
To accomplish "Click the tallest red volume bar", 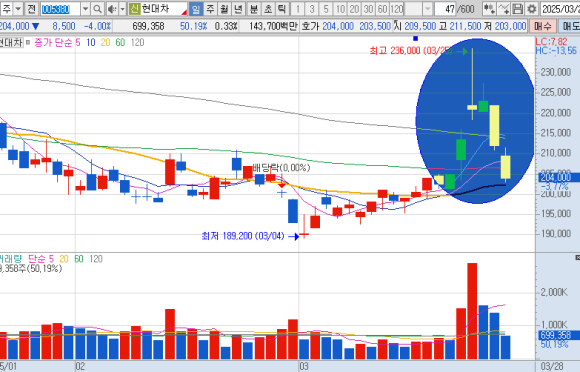I will tap(472, 311).
